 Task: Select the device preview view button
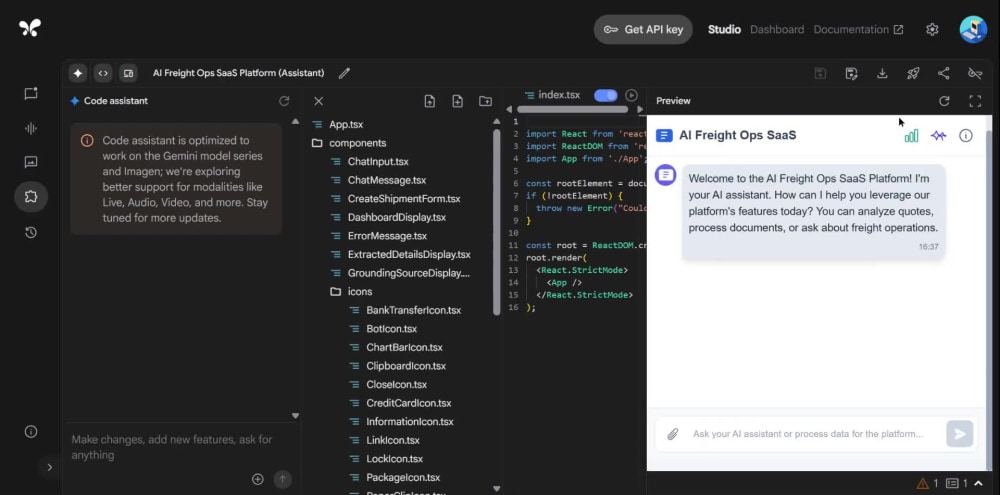tap(128, 73)
